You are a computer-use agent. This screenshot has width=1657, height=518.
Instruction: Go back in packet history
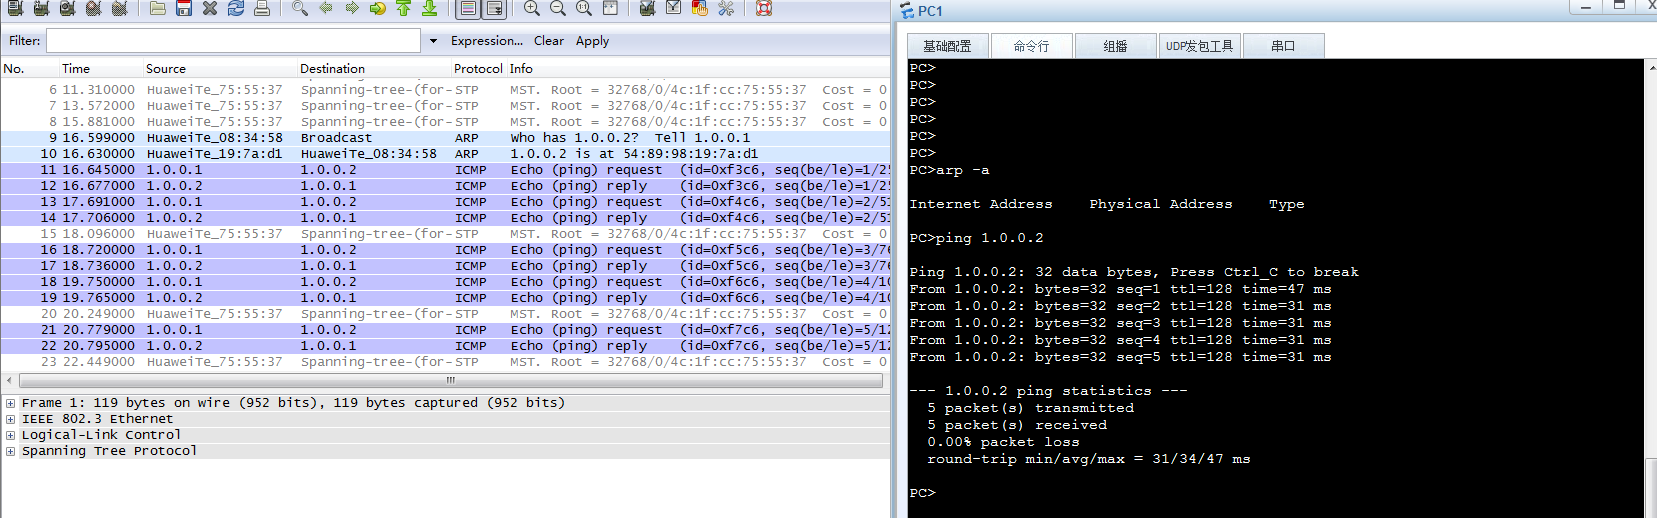(x=326, y=8)
